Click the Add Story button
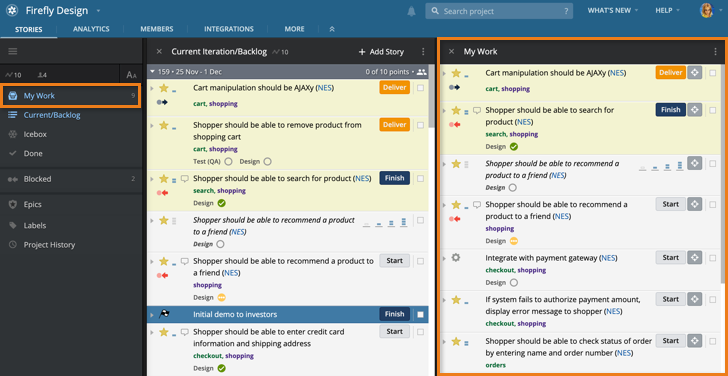This screenshot has width=728, height=376. 381,52
